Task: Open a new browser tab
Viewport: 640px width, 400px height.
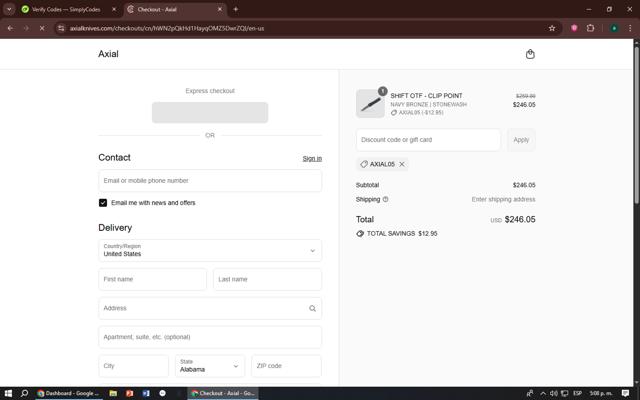Action: coord(236,9)
